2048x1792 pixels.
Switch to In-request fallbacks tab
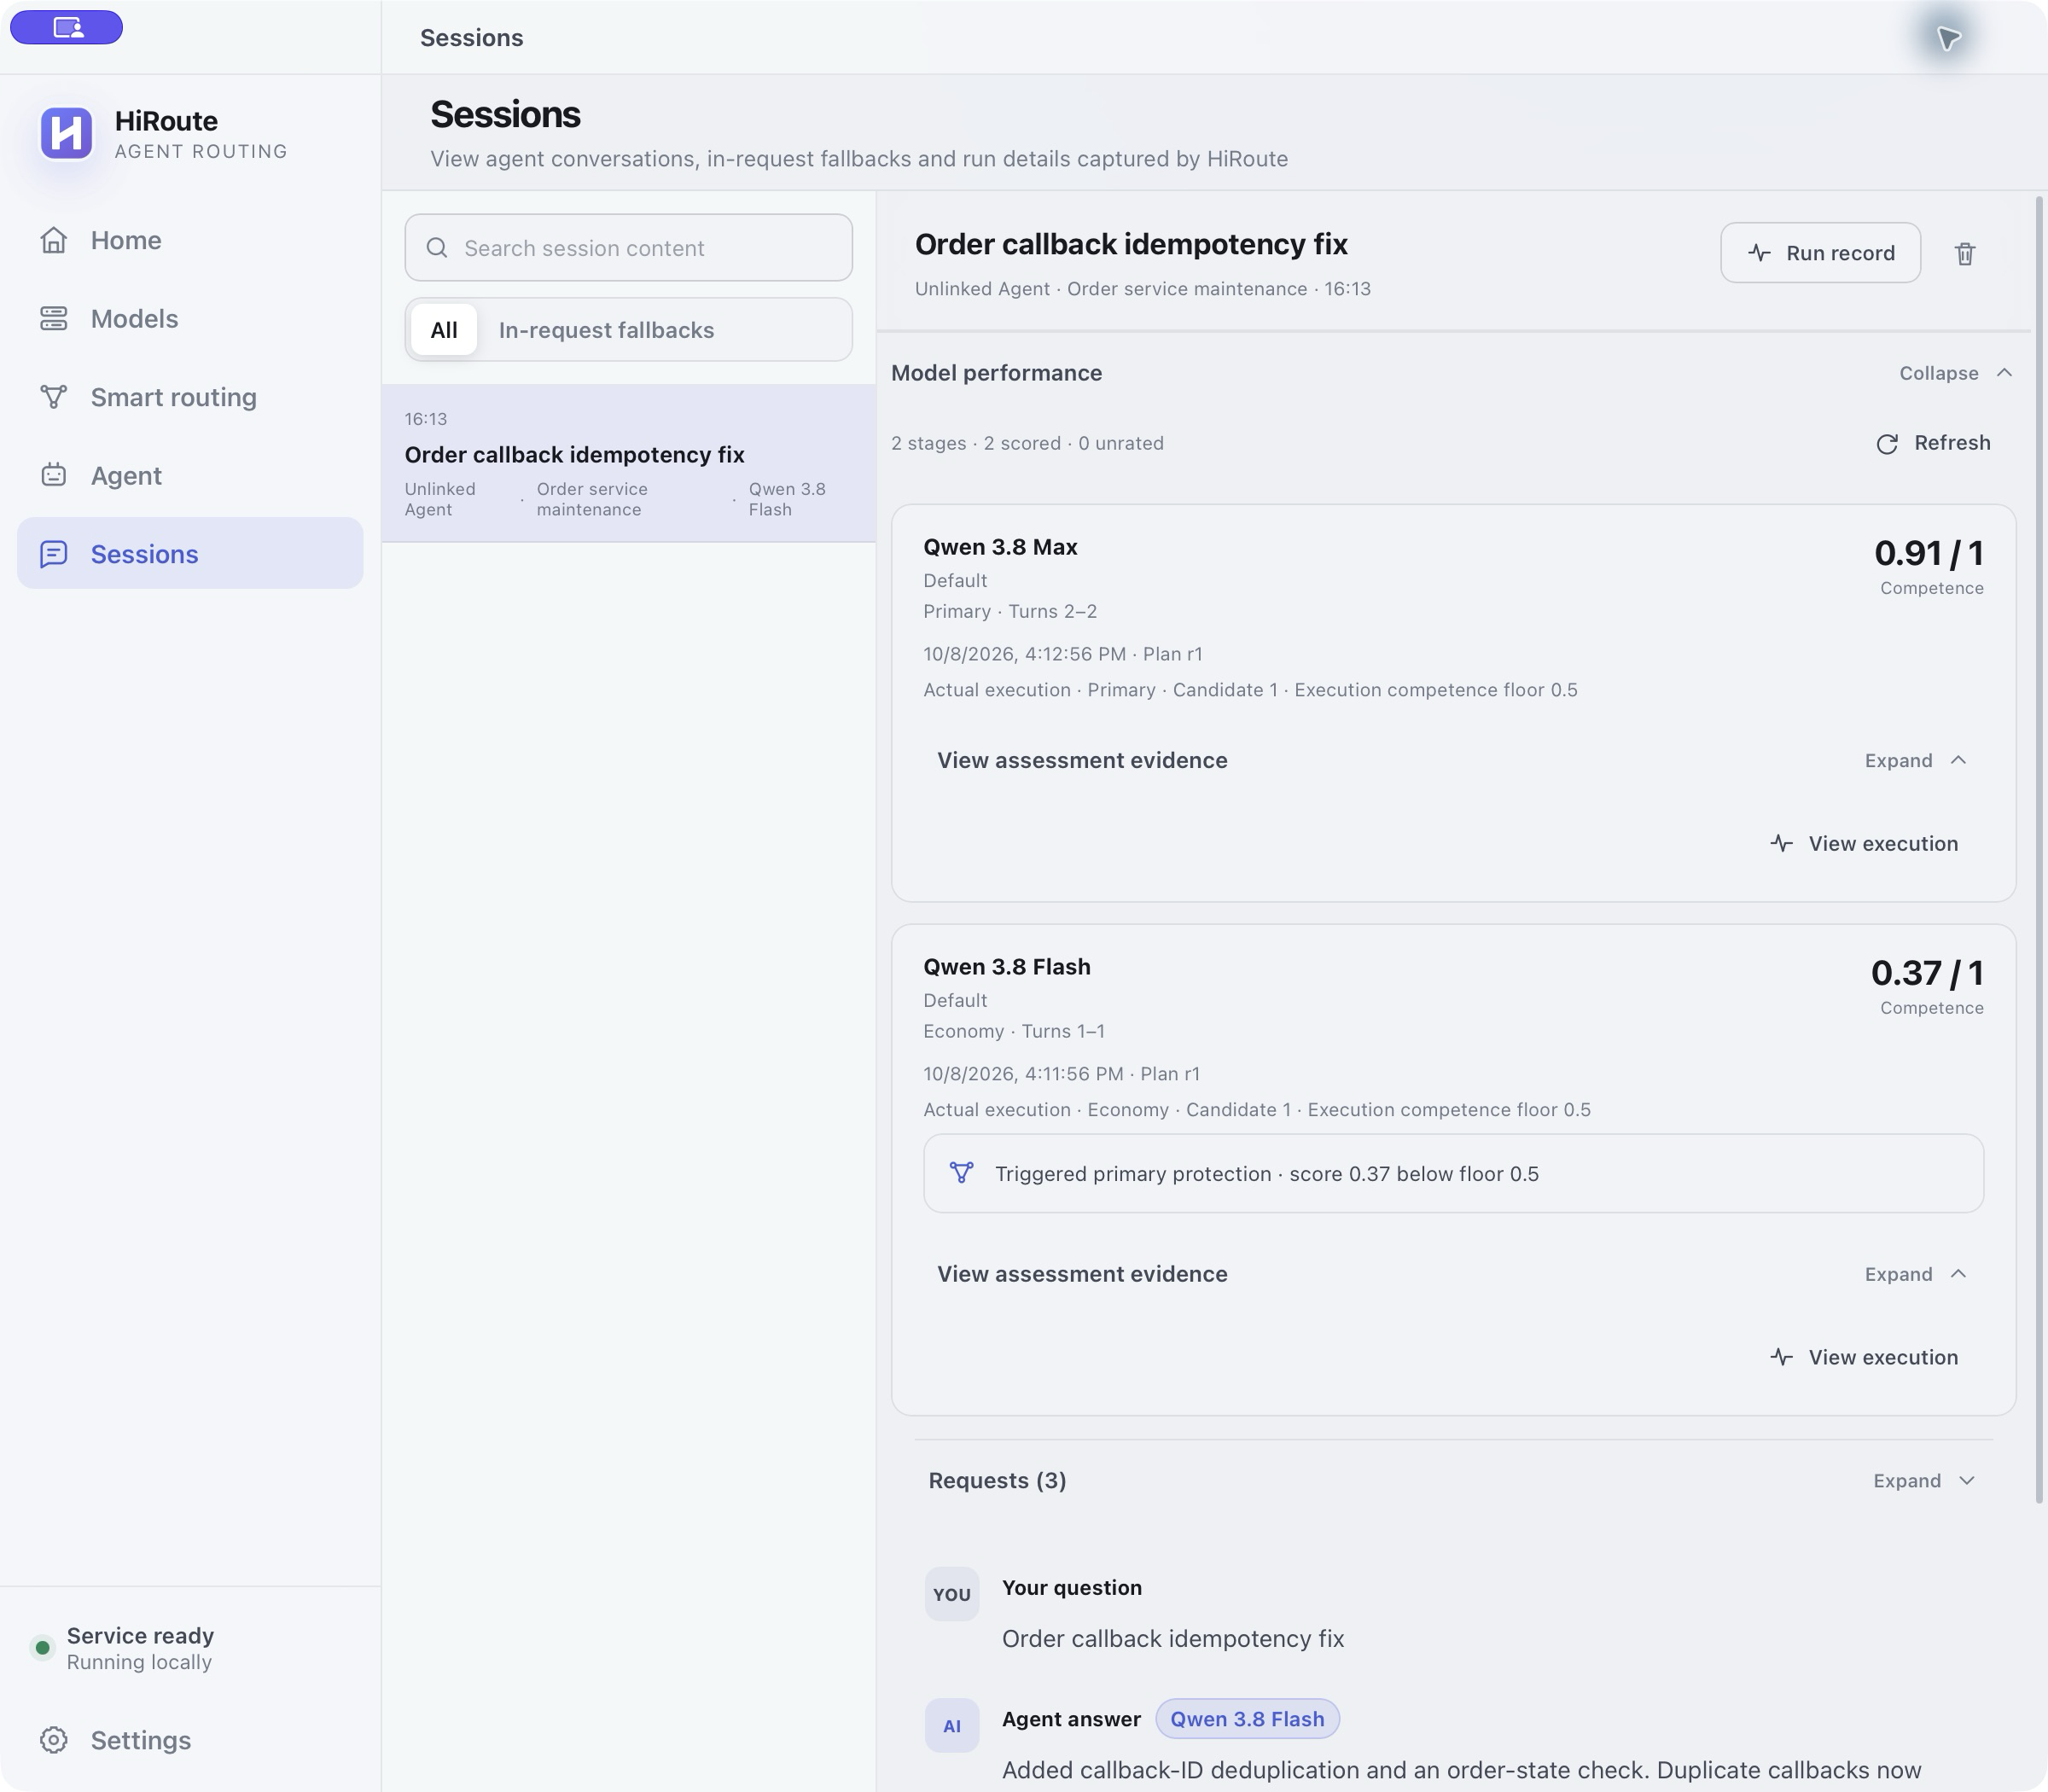[606, 330]
